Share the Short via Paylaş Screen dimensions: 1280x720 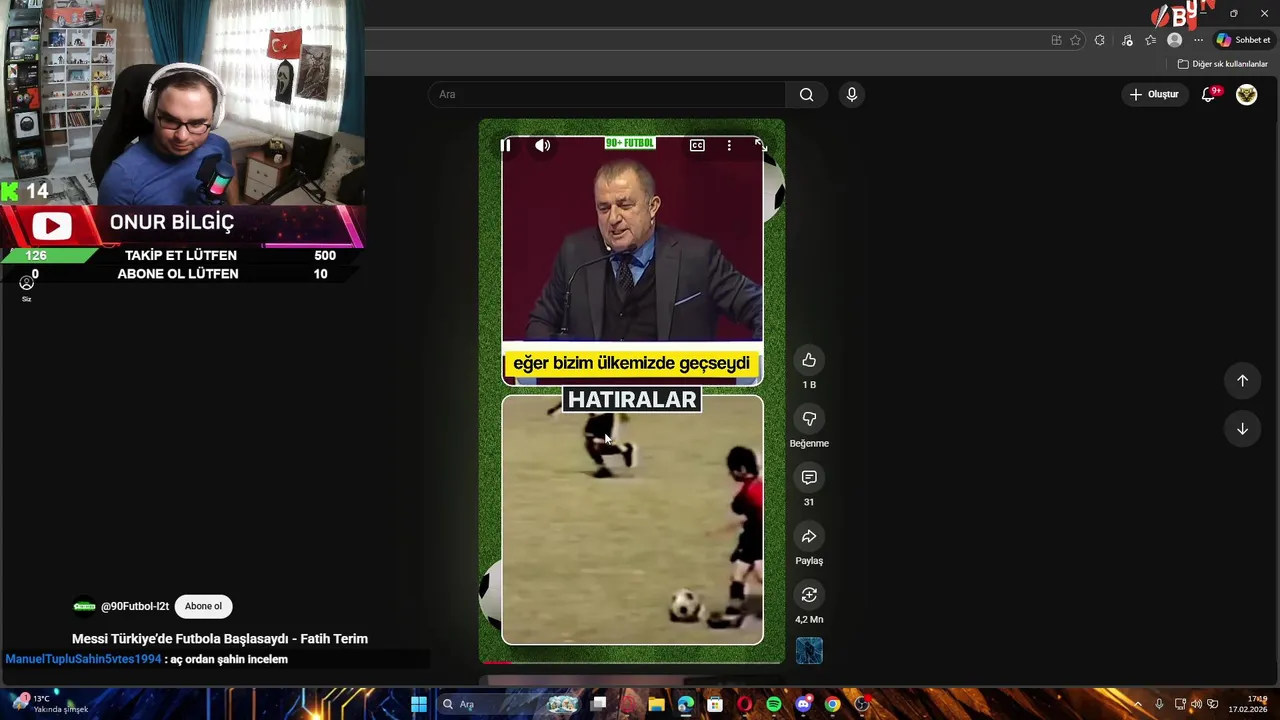[x=809, y=537]
